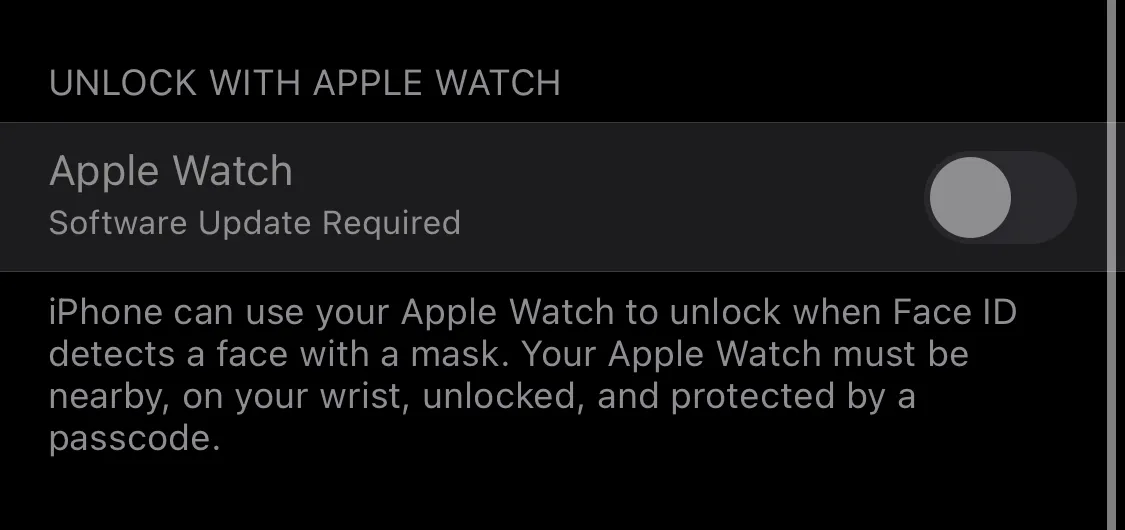Click the word 'iPhone' starting the description
The image size is (1125, 530).
point(106,312)
